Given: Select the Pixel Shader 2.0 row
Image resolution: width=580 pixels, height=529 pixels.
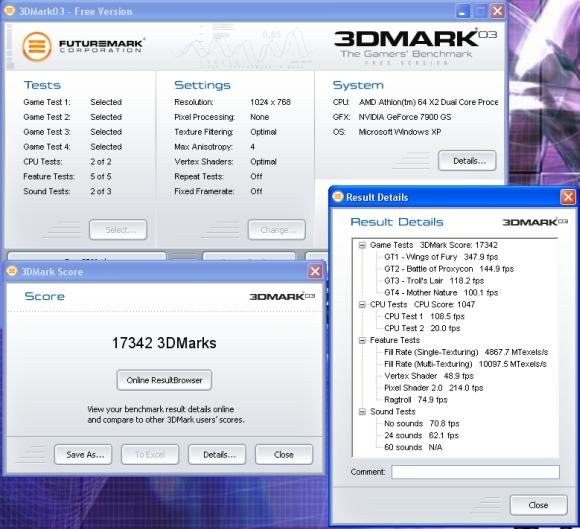Looking at the screenshot, I should coord(434,388).
